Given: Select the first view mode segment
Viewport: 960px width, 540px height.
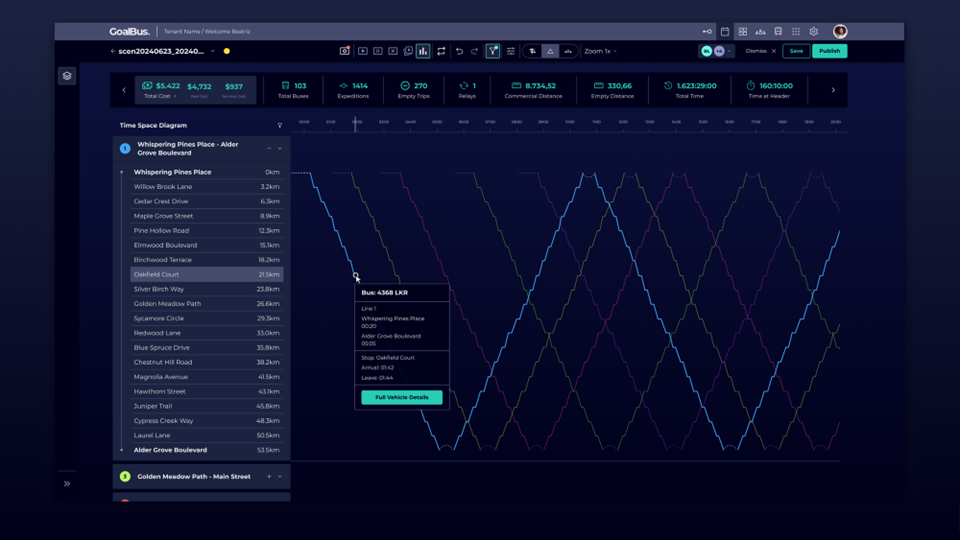Looking at the screenshot, I should tap(533, 51).
